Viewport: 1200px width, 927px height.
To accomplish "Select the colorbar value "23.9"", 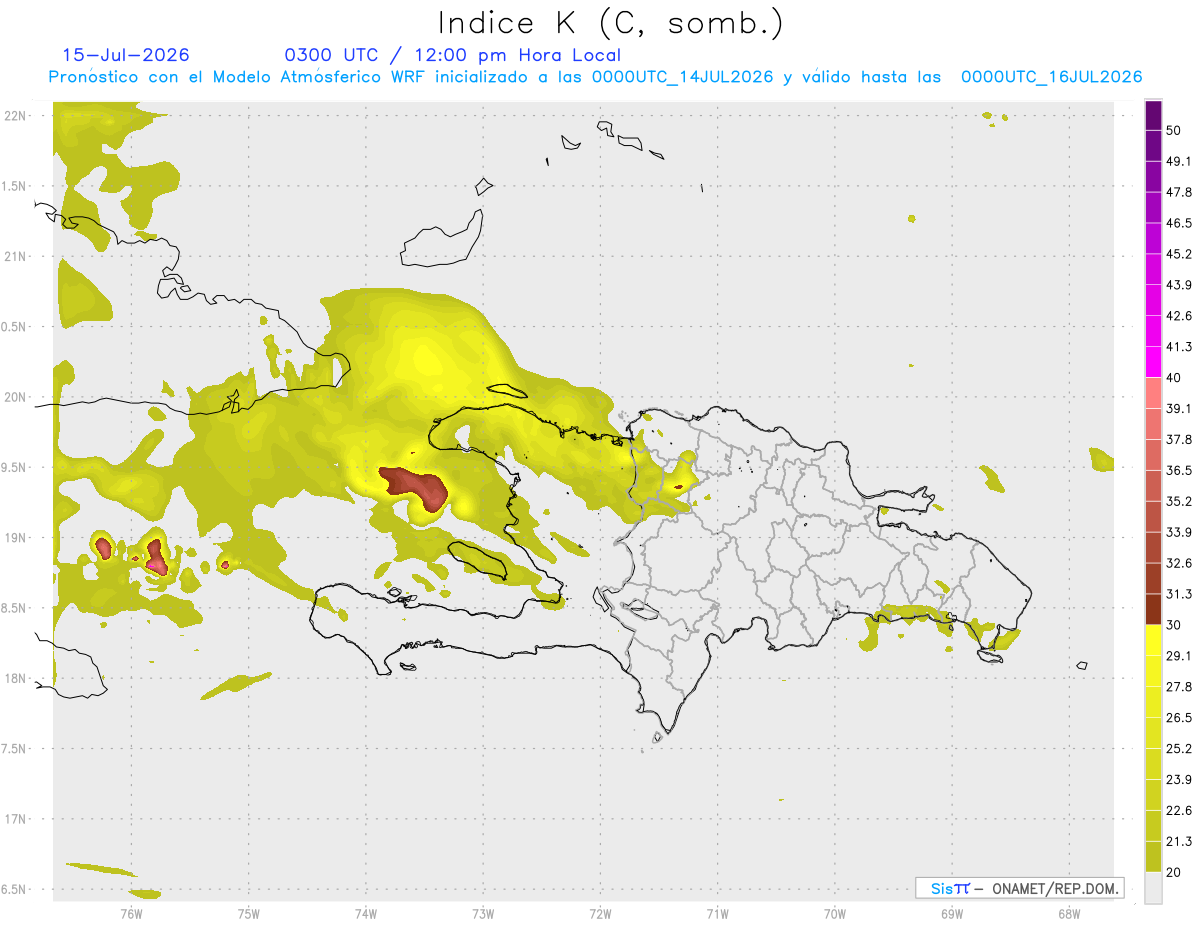I will tap(1179, 780).
